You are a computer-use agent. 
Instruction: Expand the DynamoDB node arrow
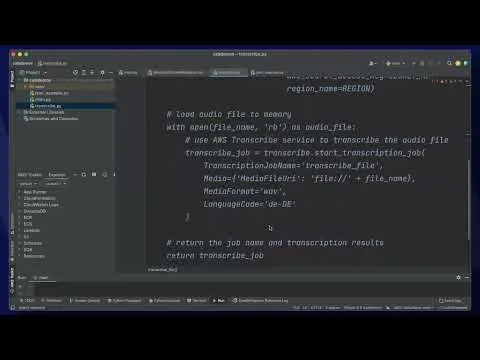click(20, 211)
